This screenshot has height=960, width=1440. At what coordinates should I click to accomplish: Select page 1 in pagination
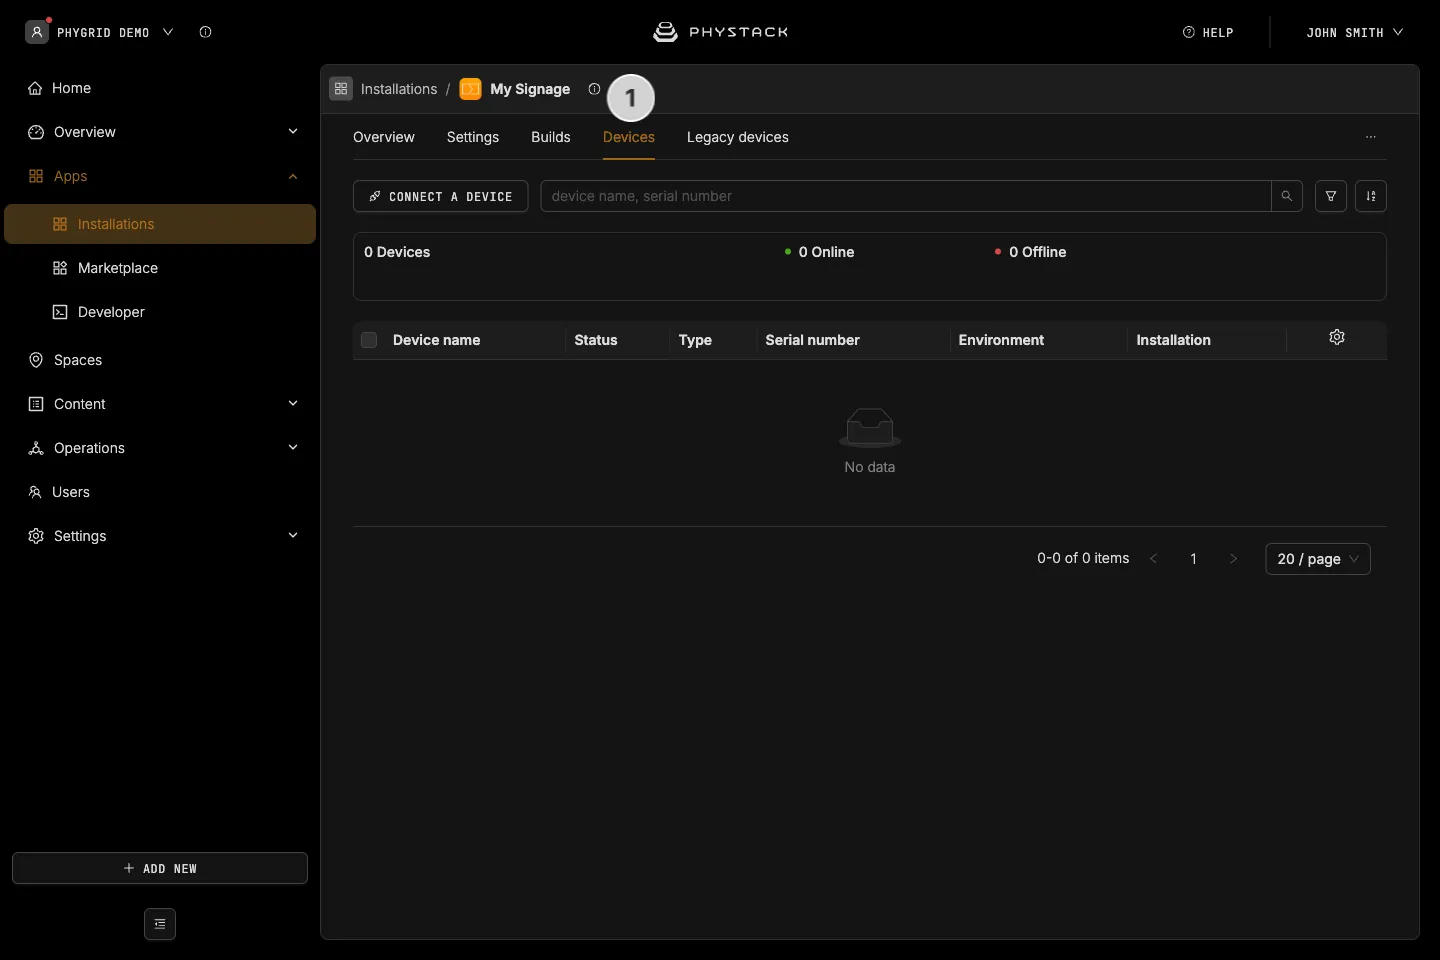[x=1193, y=559]
